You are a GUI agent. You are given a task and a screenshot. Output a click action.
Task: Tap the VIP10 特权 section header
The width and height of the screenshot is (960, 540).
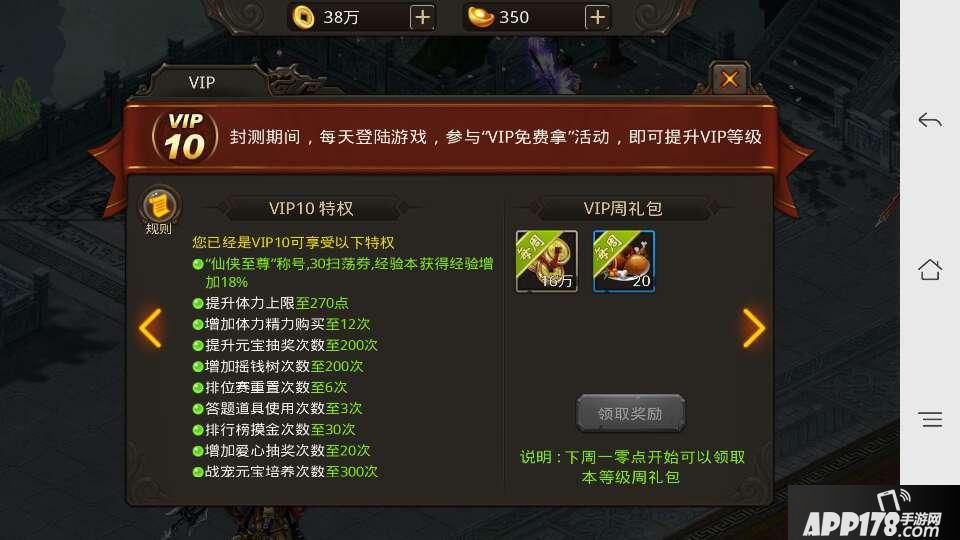click(311, 209)
